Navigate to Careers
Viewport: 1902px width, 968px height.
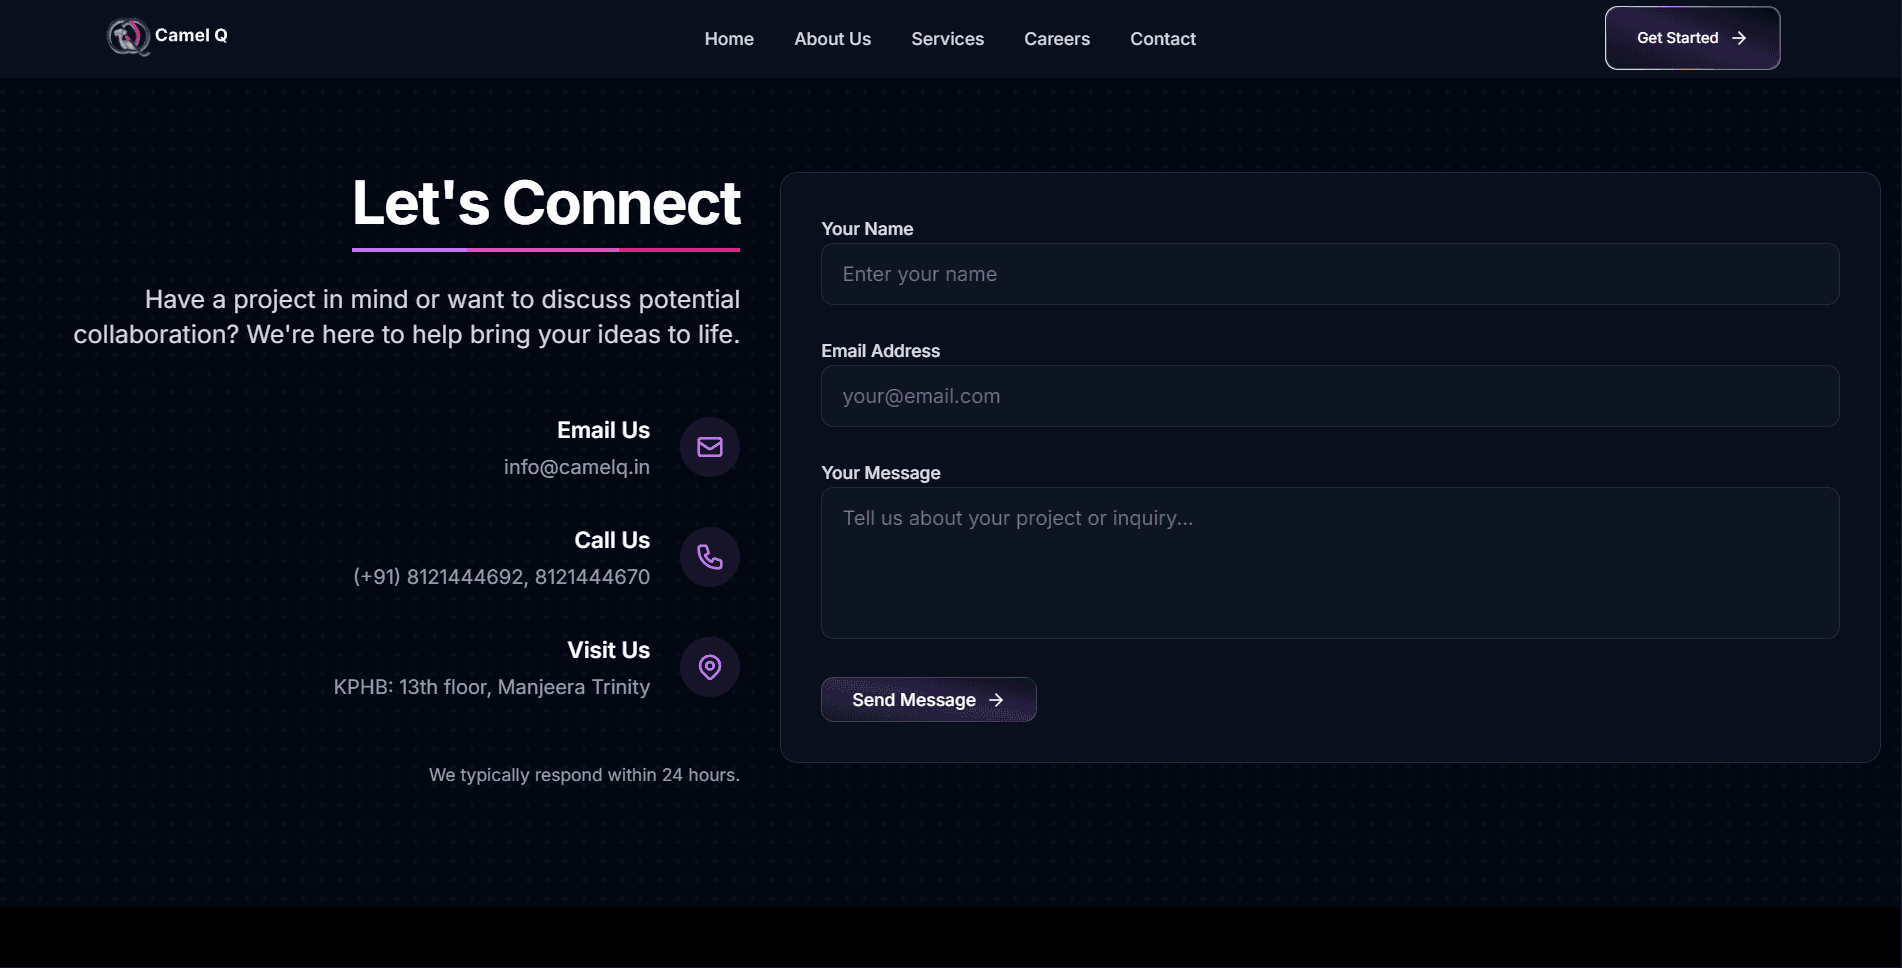pyautogui.click(x=1057, y=39)
